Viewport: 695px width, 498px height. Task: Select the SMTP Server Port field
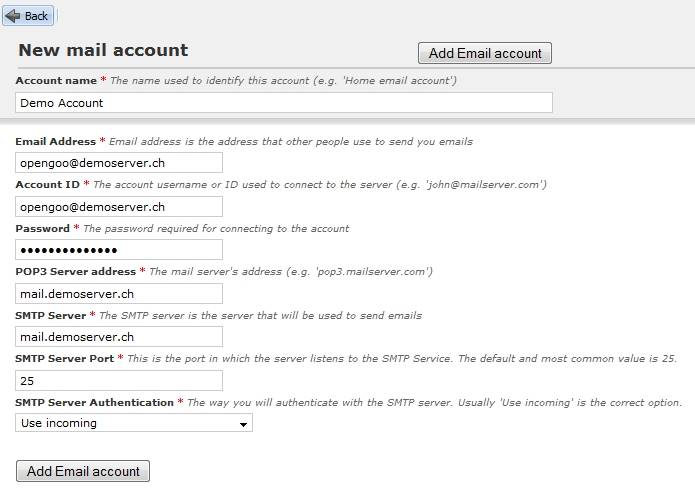pos(119,381)
